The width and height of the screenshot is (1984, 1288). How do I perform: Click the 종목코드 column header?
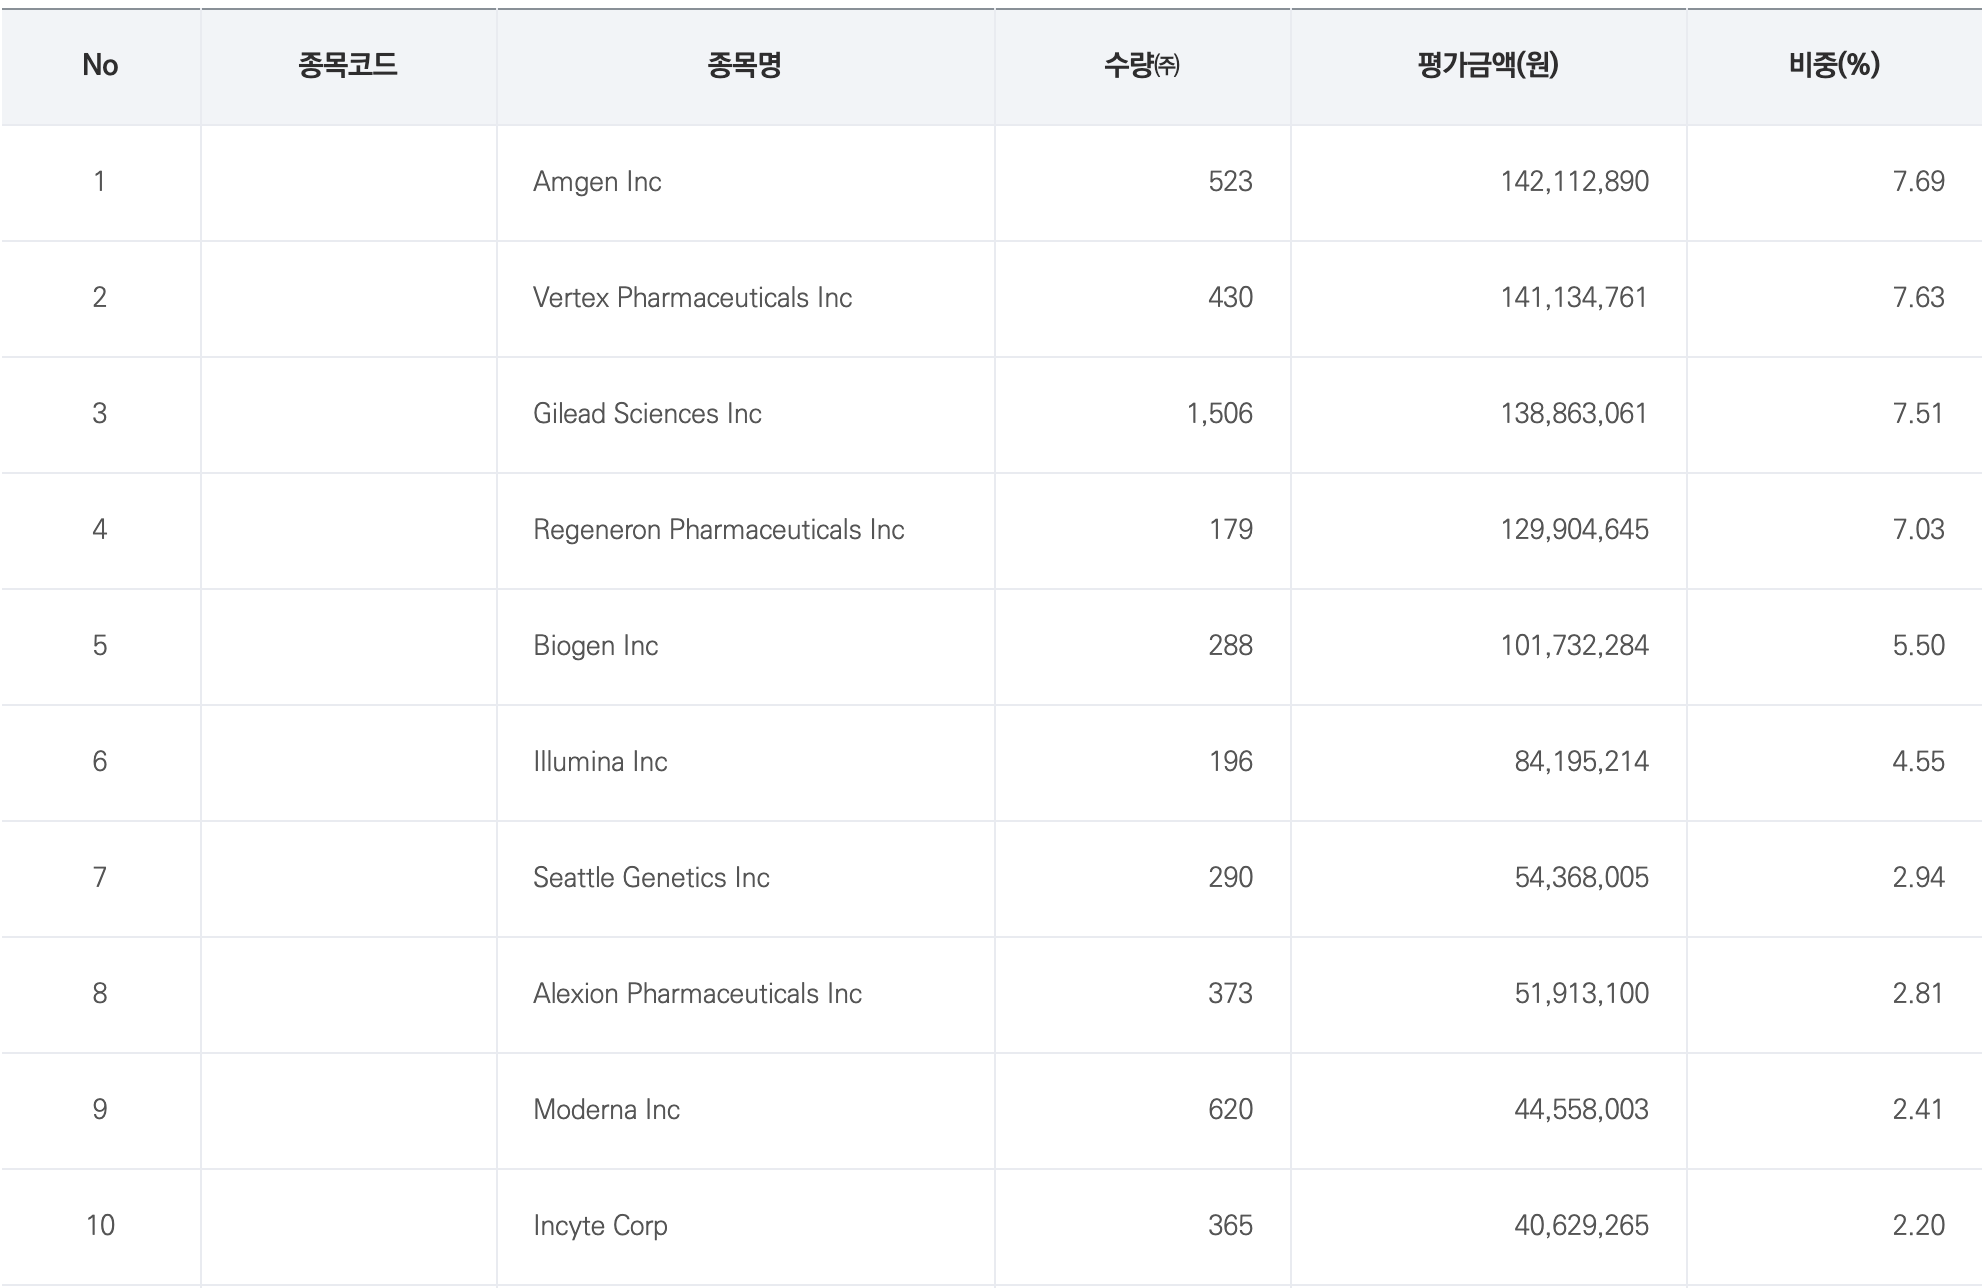(348, 65)
